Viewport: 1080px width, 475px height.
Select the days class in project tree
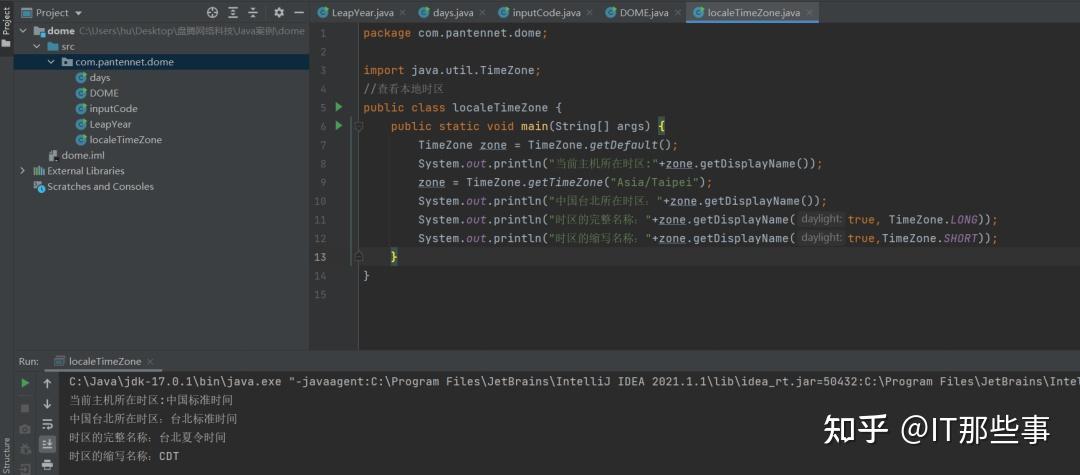click(x=100, y=78)
